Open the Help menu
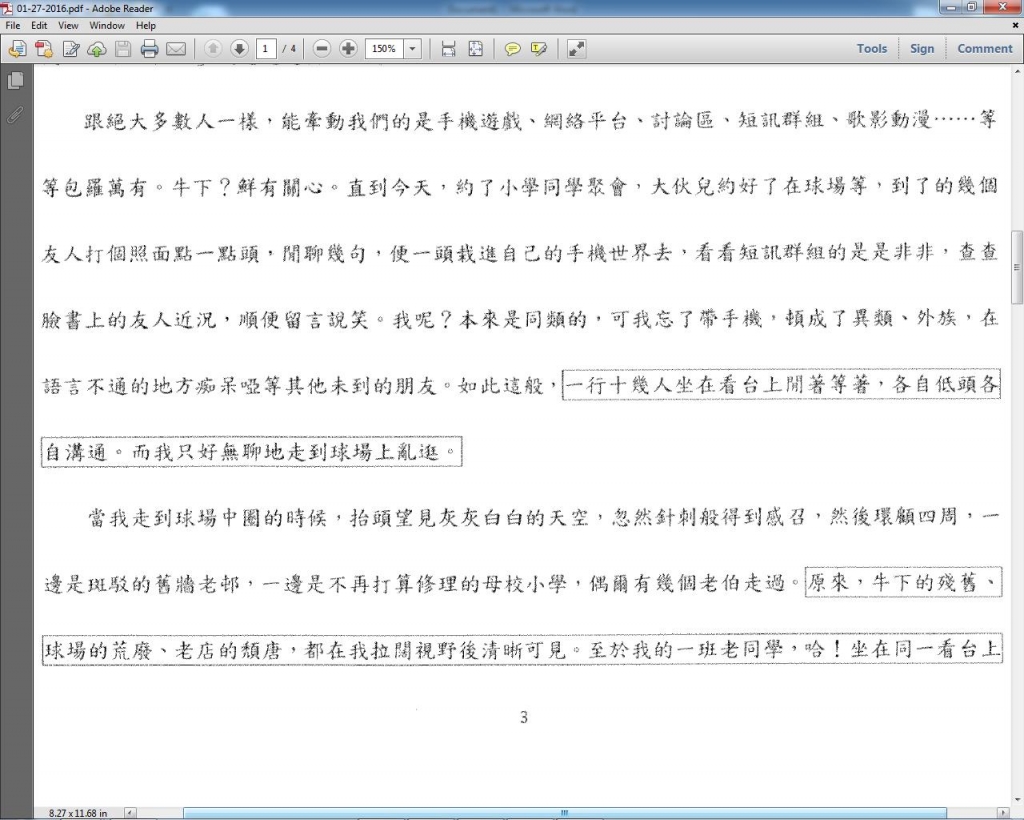This screenshot has height=820, width=1024. point(146,25)
